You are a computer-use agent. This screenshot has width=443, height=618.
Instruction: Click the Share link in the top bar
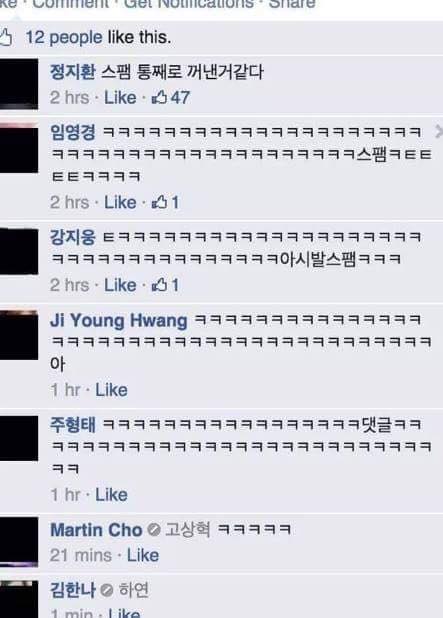292,4
